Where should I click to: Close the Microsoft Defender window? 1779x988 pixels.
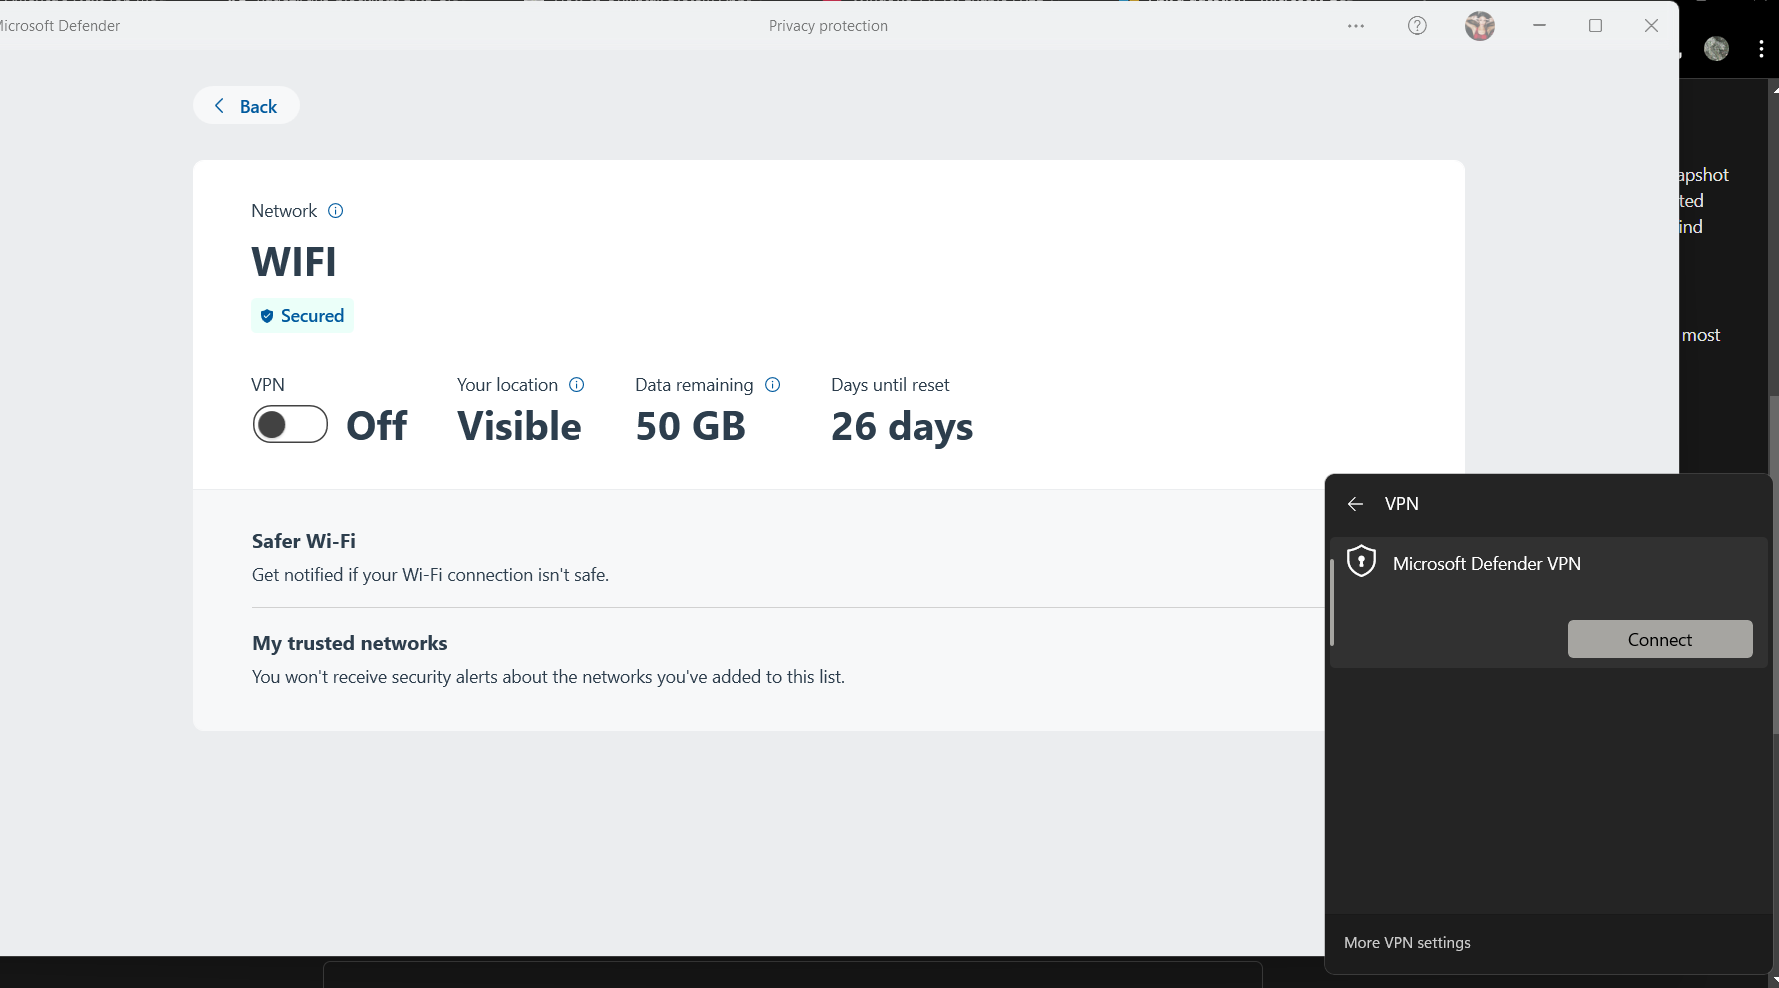(x=1652, y=26)
